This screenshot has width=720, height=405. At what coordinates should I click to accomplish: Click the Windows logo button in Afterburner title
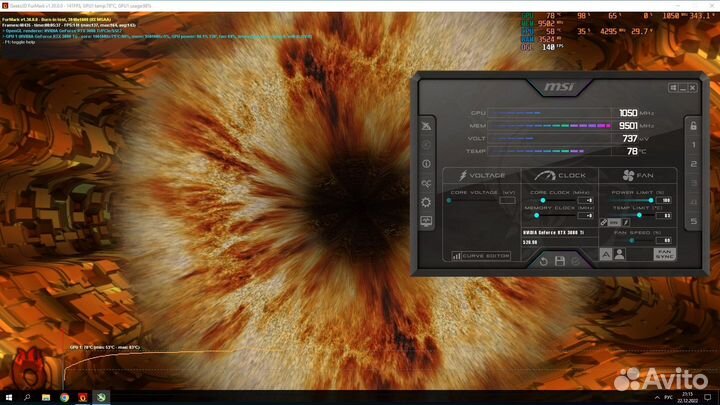(673, 88)
